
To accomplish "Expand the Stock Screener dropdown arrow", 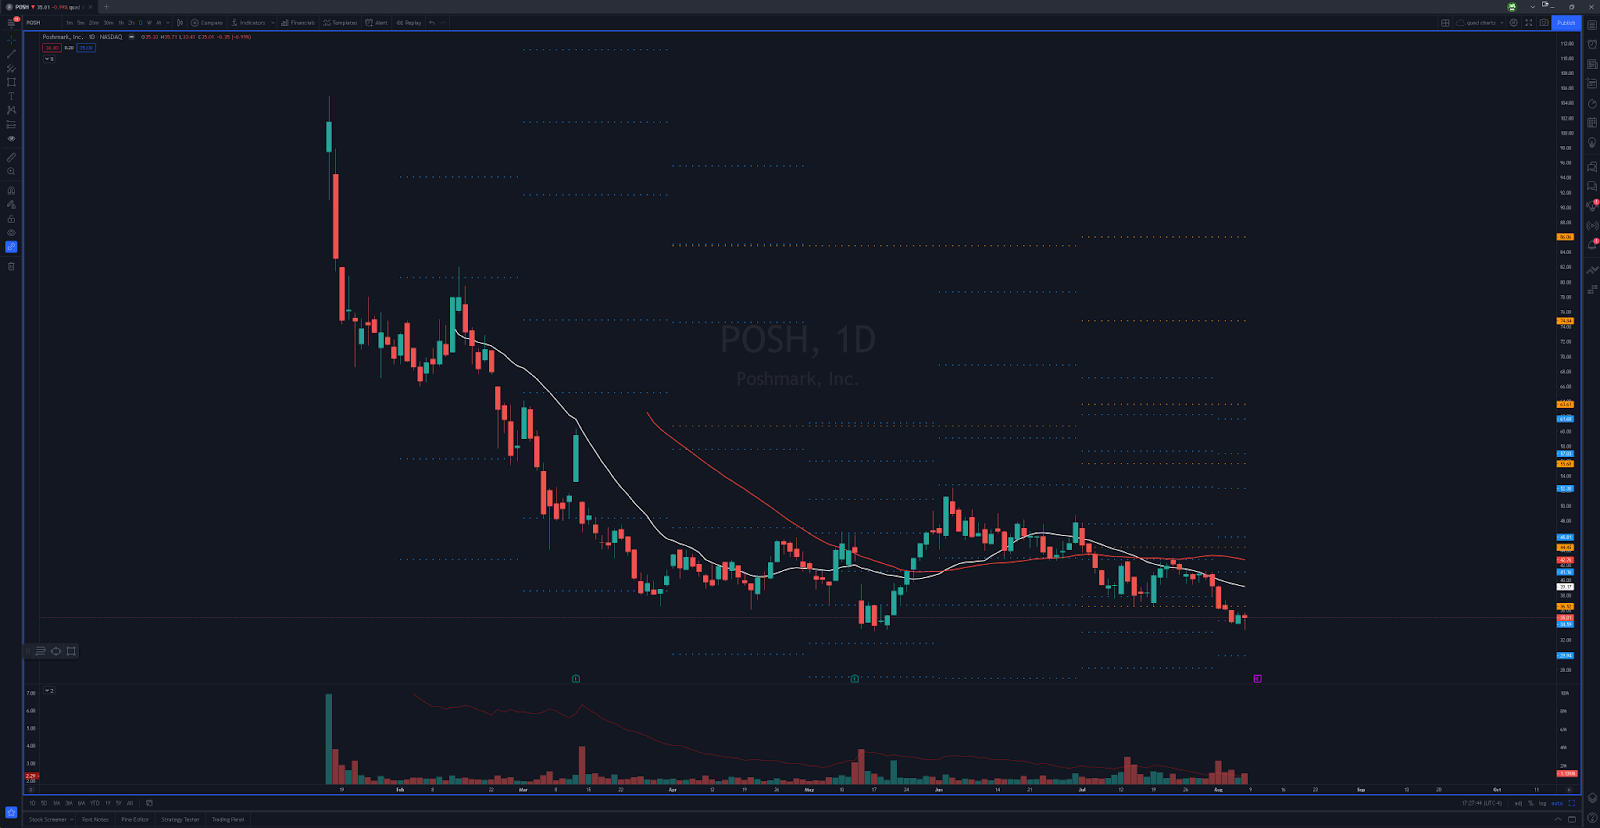I will coord(72,819).
